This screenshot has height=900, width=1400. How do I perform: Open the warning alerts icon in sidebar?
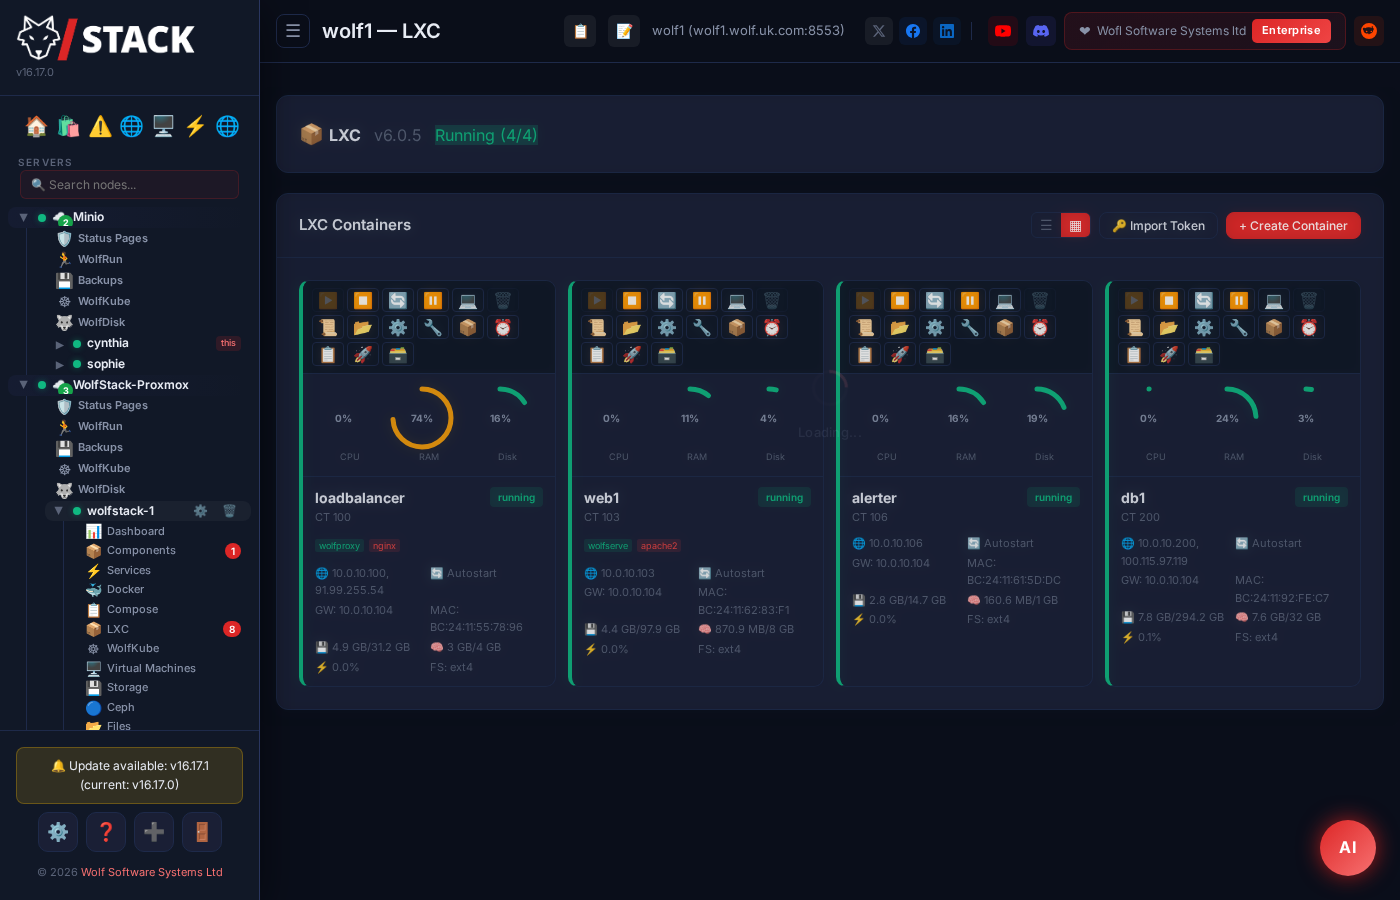coord(100,126)
